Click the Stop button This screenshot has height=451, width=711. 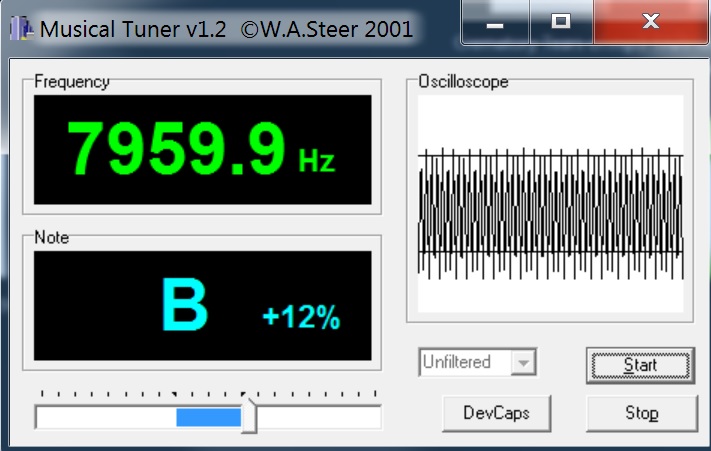(x=641, y=413)
